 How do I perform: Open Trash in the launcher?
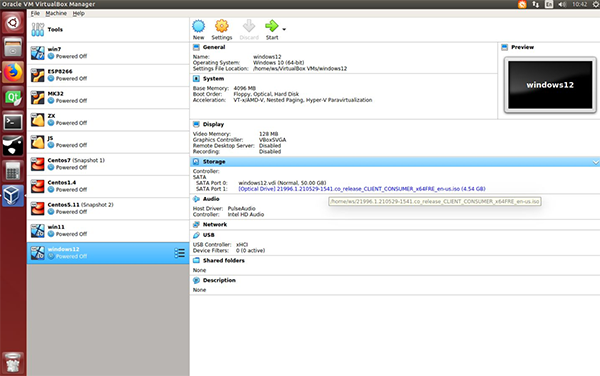click(x=13, y=363)
